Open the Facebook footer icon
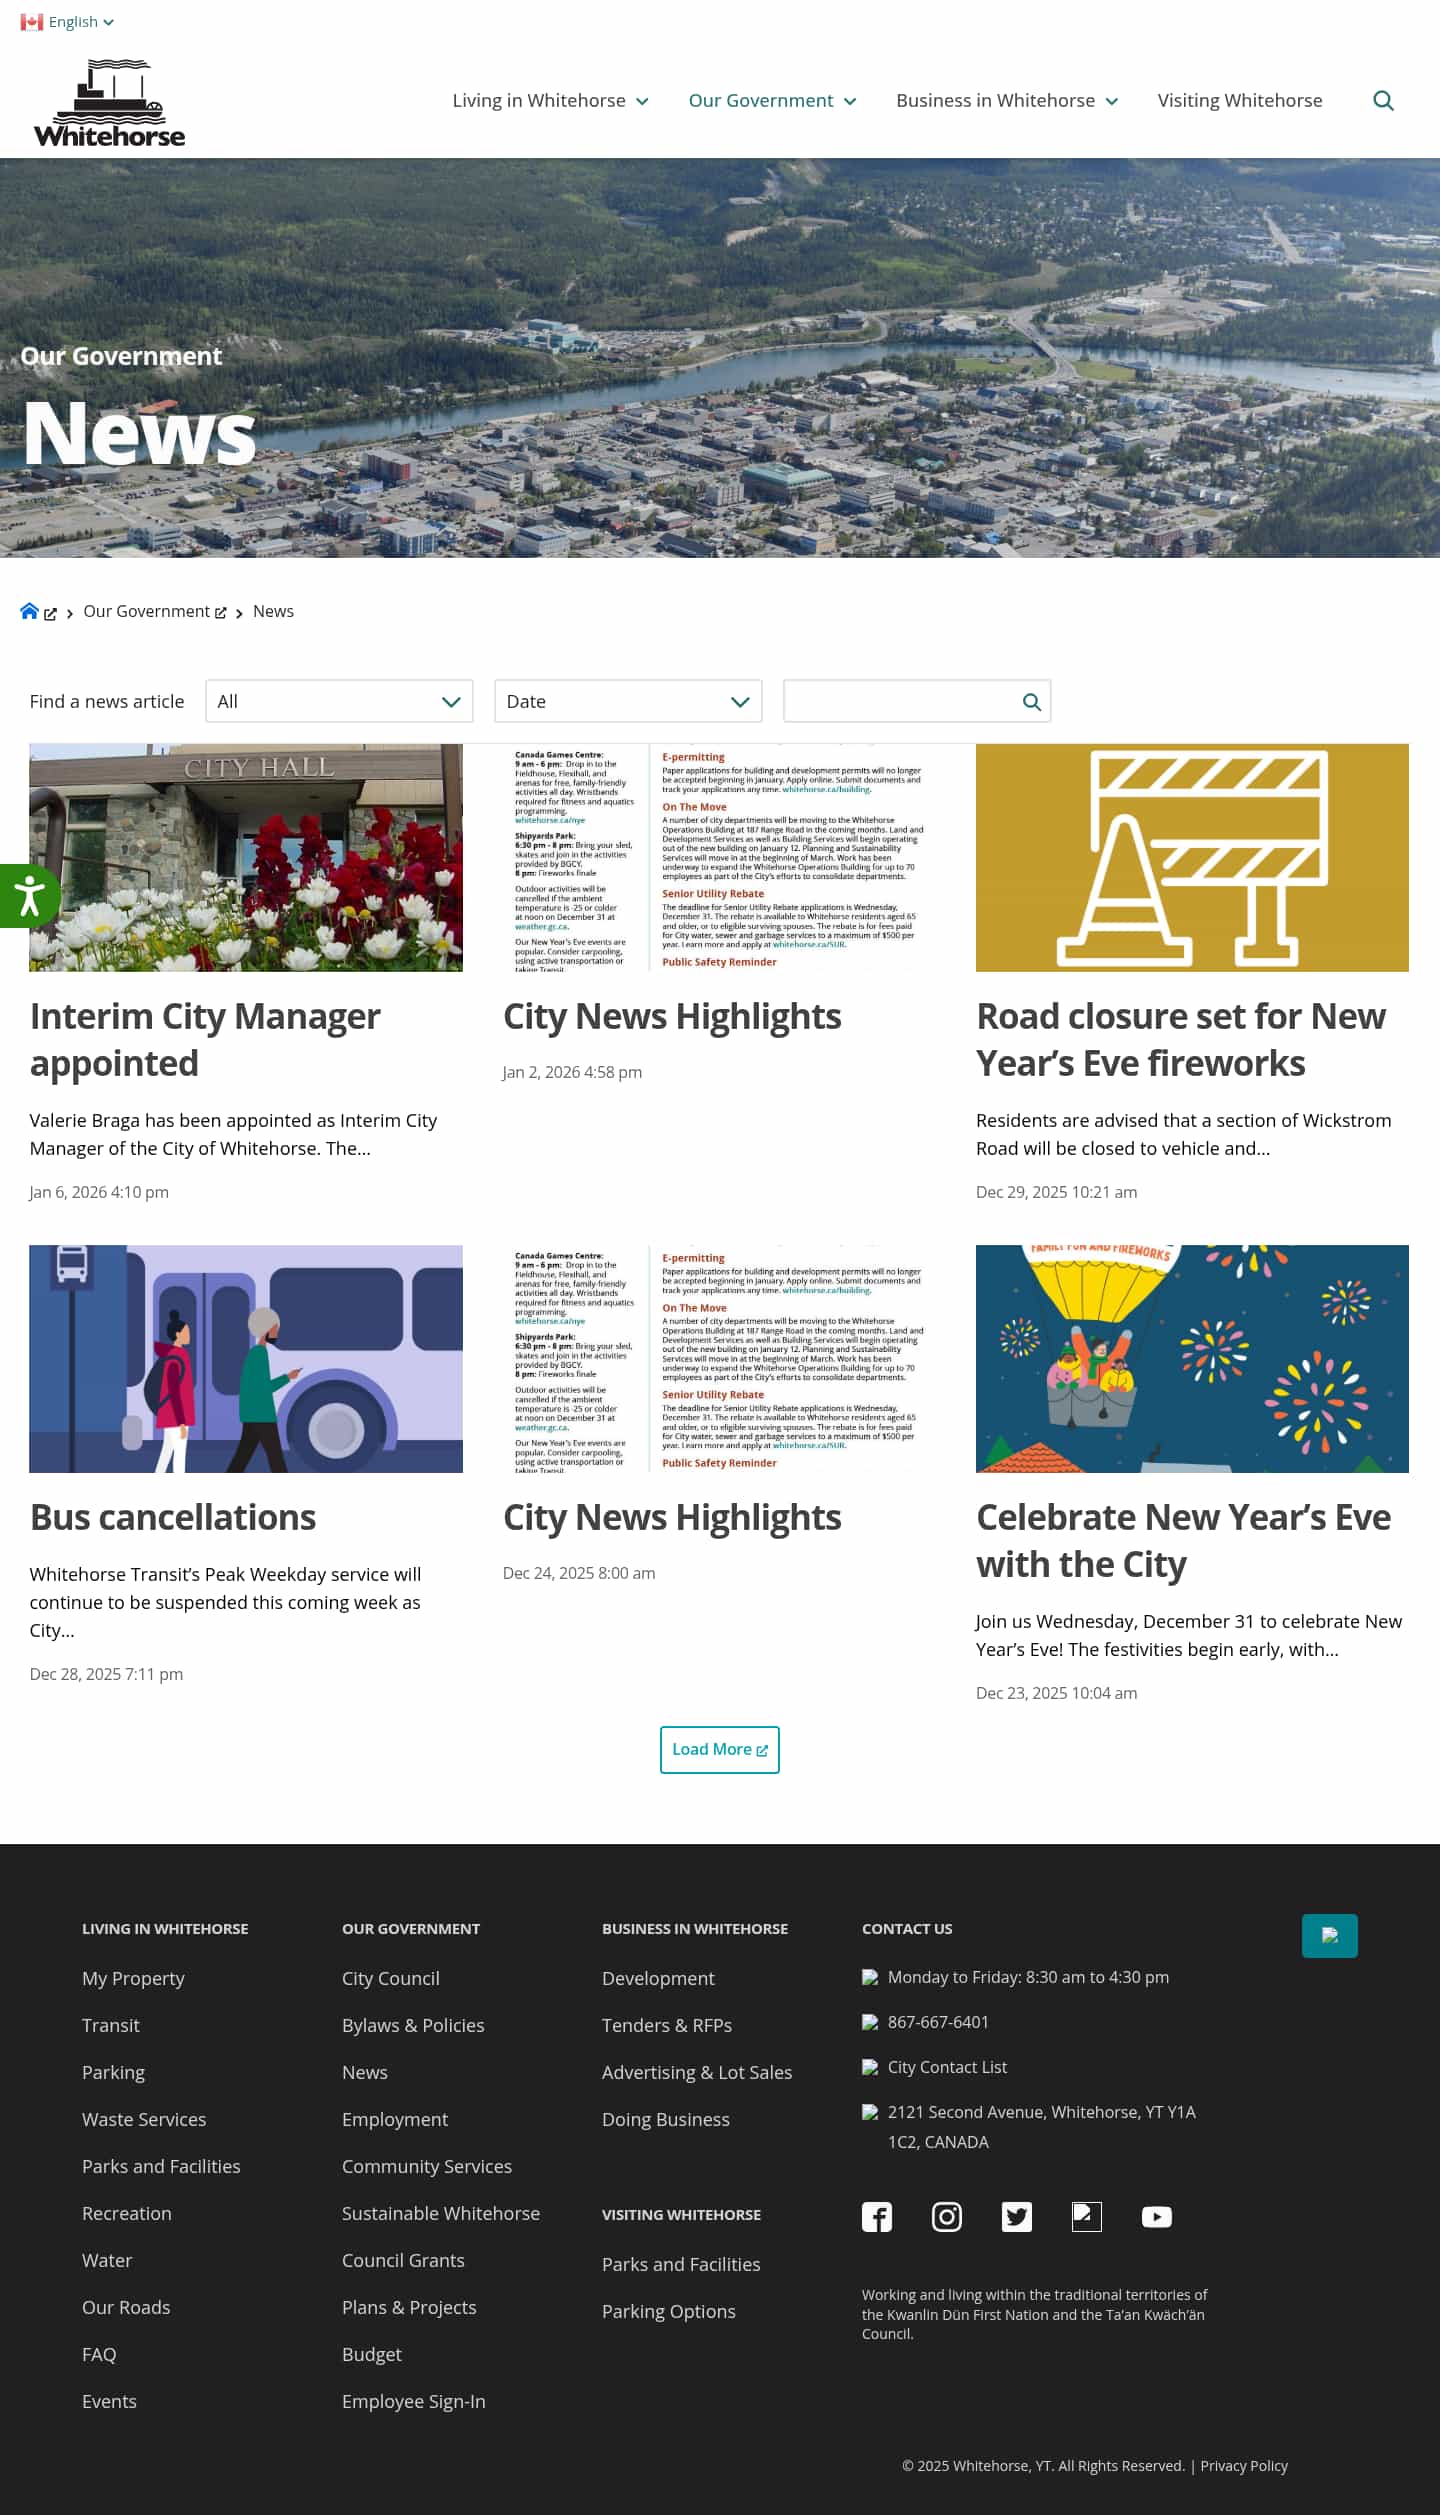Image resolution: width=1440 pixels, height=2515 pixels. click(x=877, y=2217)
